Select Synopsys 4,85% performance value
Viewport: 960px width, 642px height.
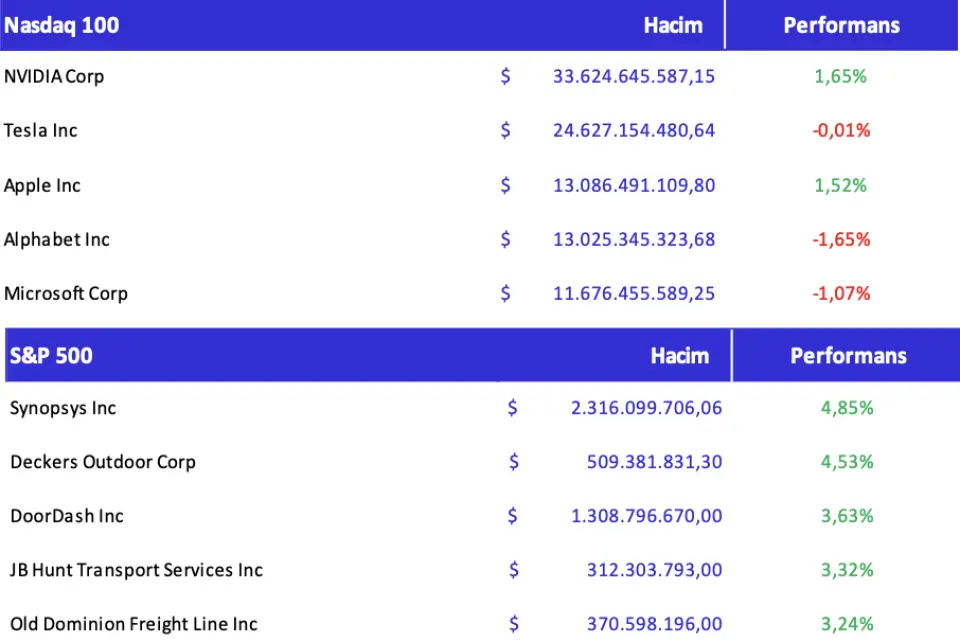(x=847, y=408)
